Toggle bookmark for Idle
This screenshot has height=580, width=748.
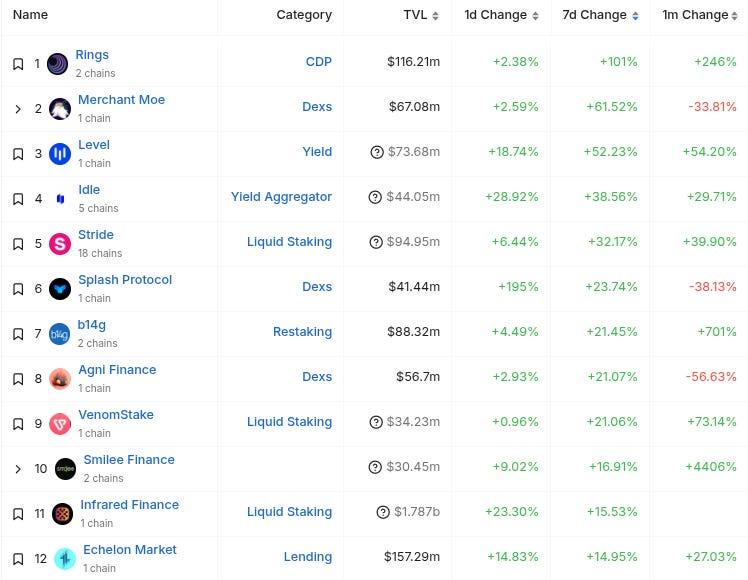[x=18, y=199]
